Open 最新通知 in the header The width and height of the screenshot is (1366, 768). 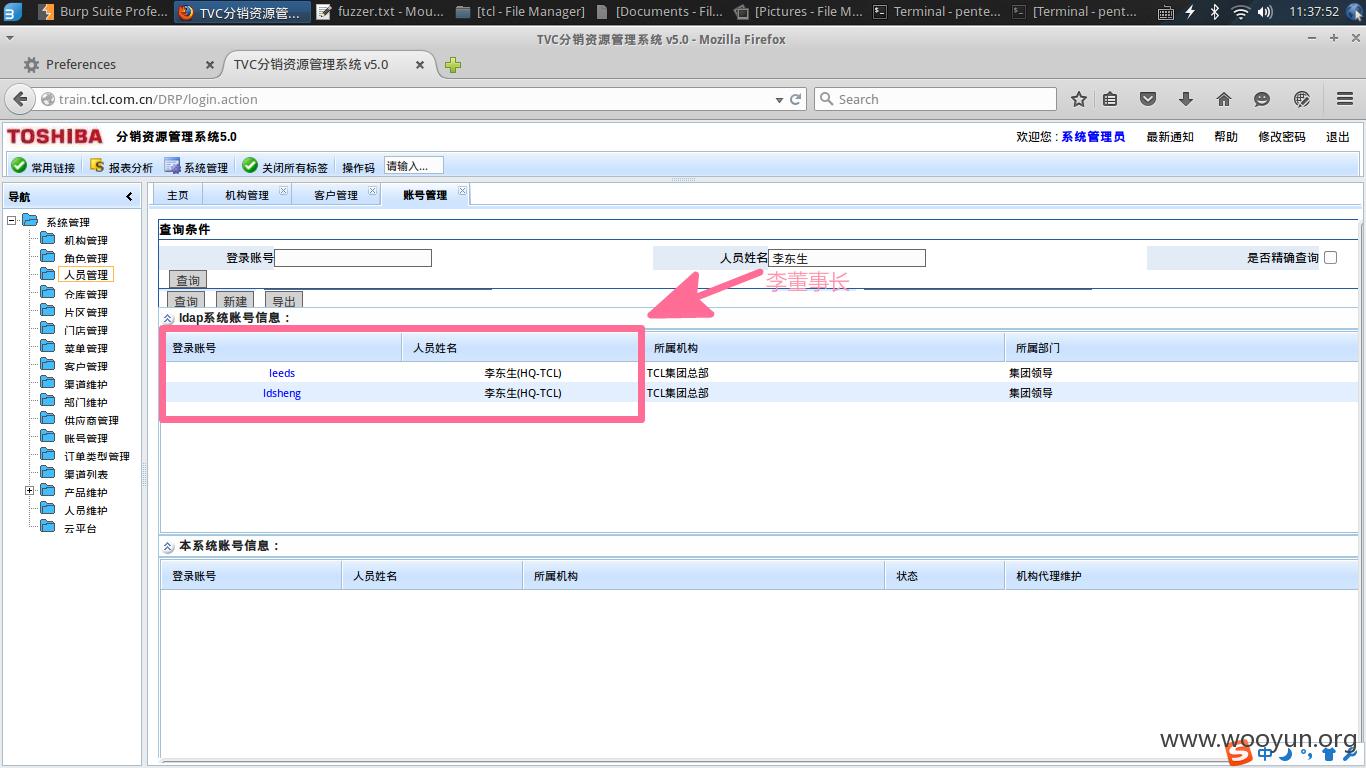pos(1170,137)
